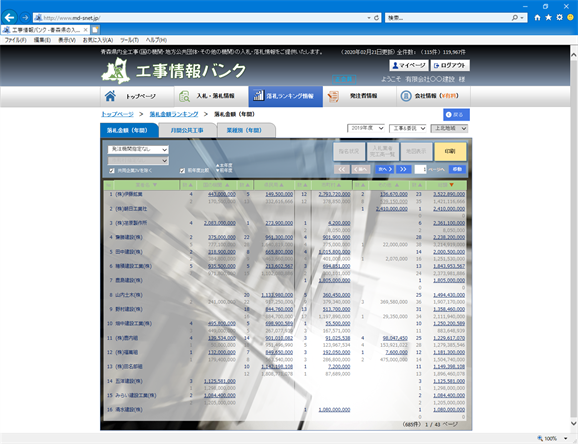
Task: Open browser settings gear icon
Action: pos(559,17)
